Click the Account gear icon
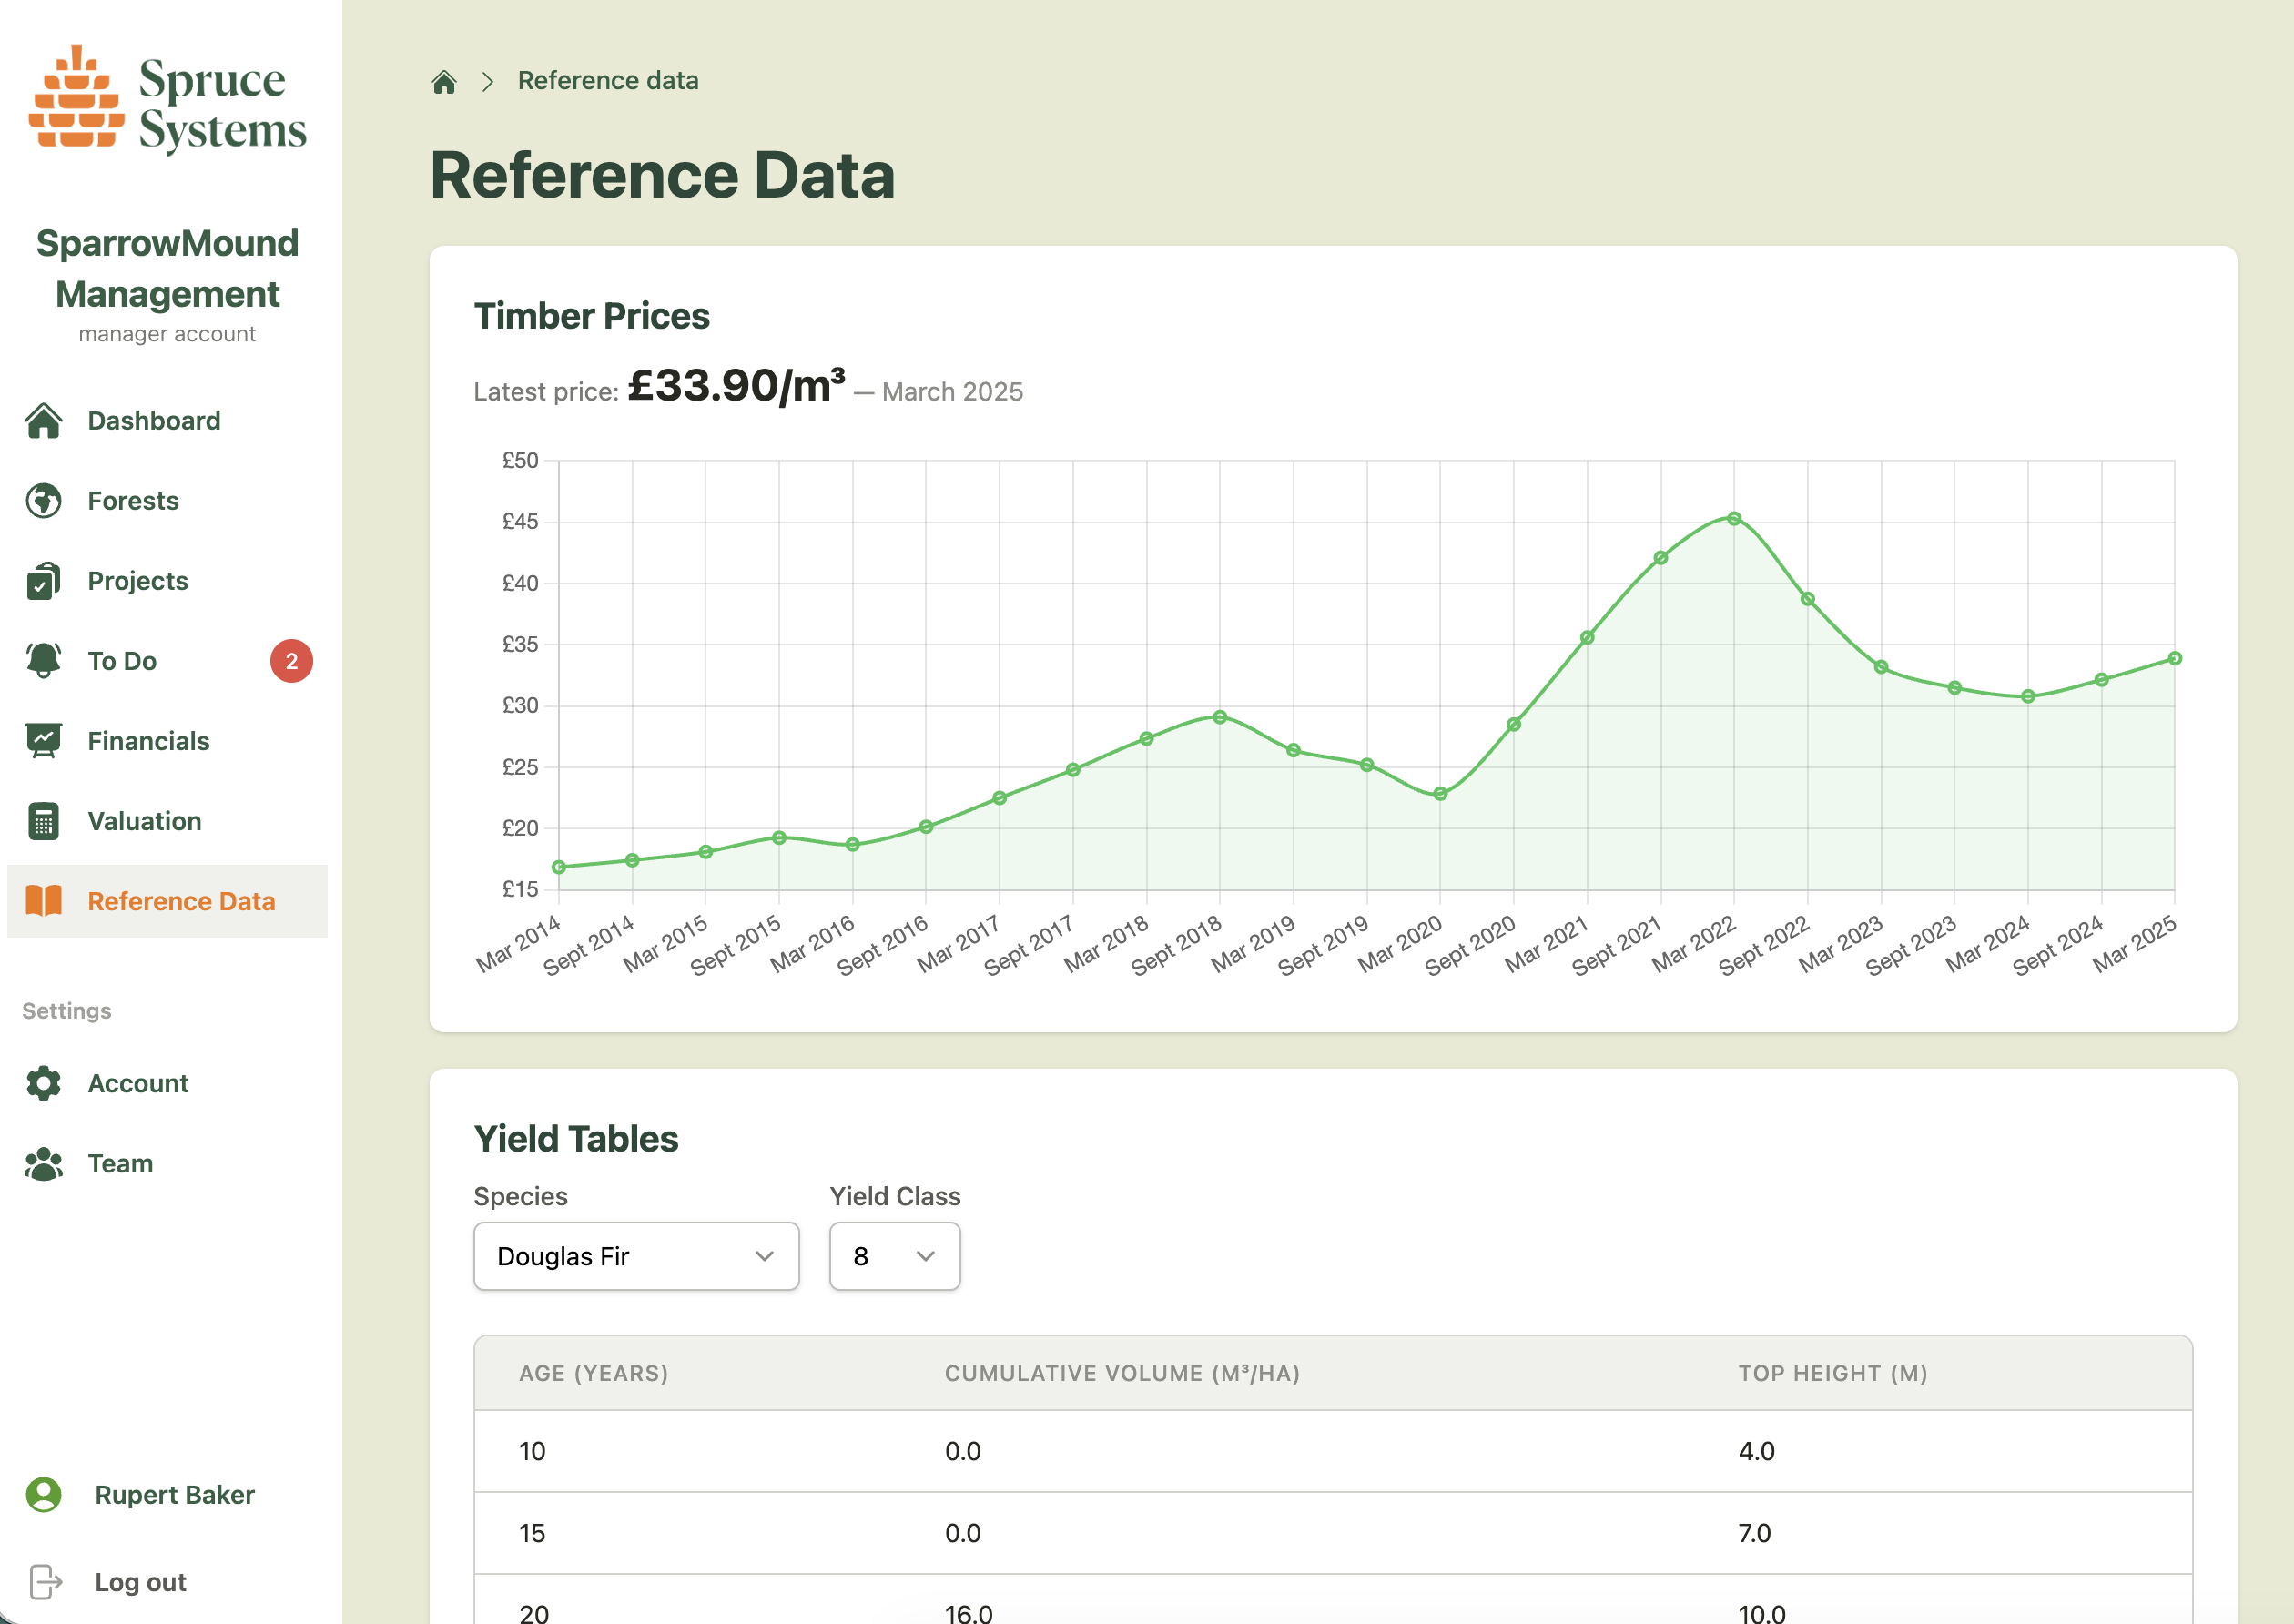This screenshot has height=1624, width=2294. 44,1083
